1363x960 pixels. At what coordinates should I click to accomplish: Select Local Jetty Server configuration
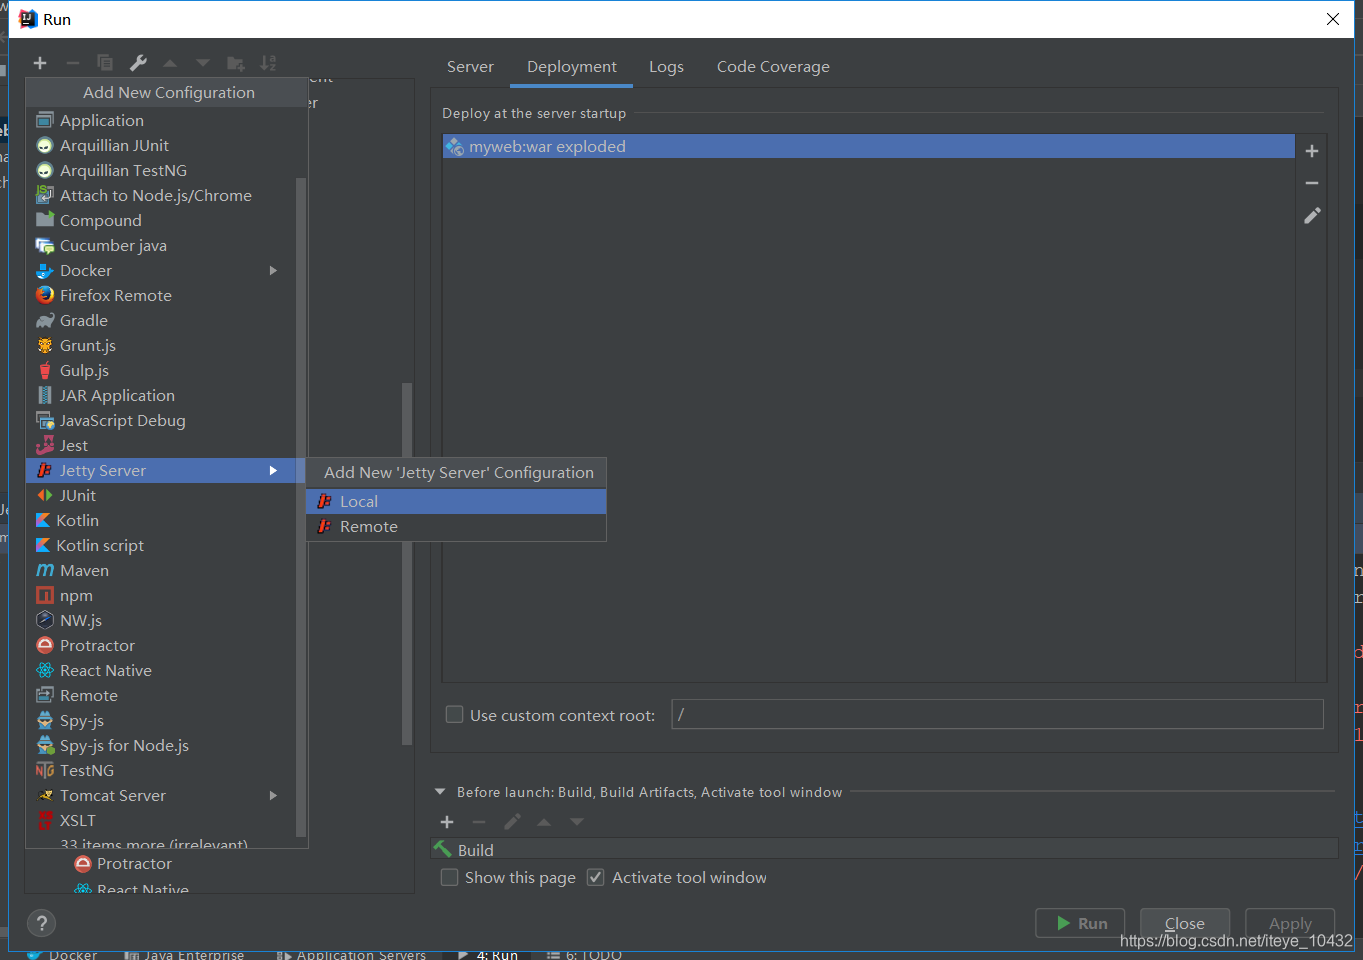pyautogui.click(x=456, y=501)
